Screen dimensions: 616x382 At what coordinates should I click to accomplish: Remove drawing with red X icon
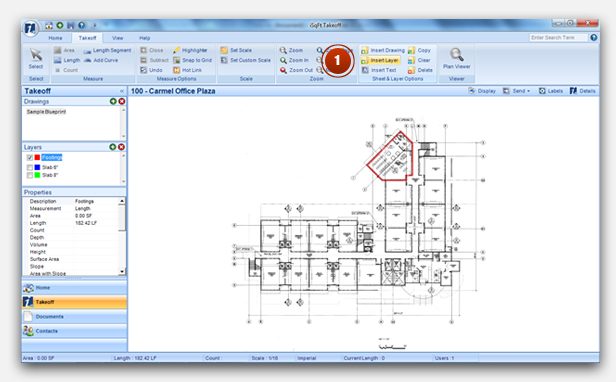coord(122,101)
